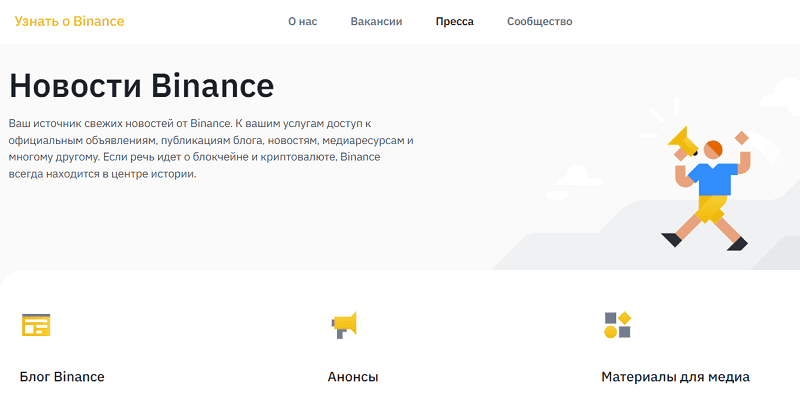
Task: Click the running man megaphone illustration
Action: (x=707, y=189)
